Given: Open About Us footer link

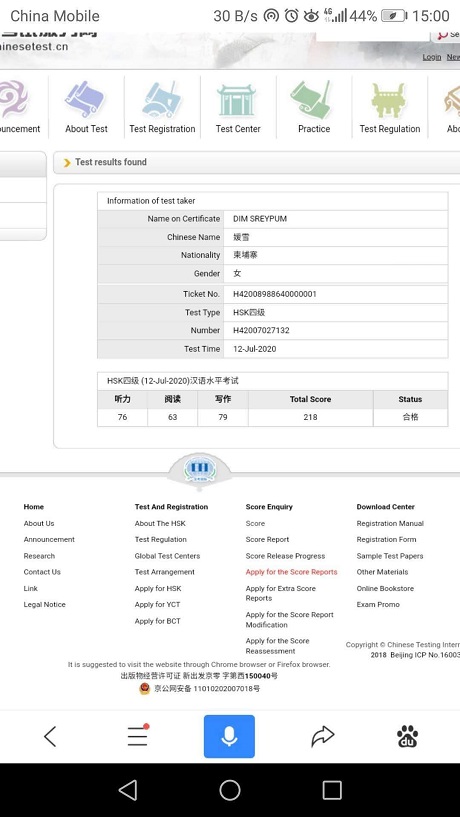Looking at the screenshot, I should point(39,523).
